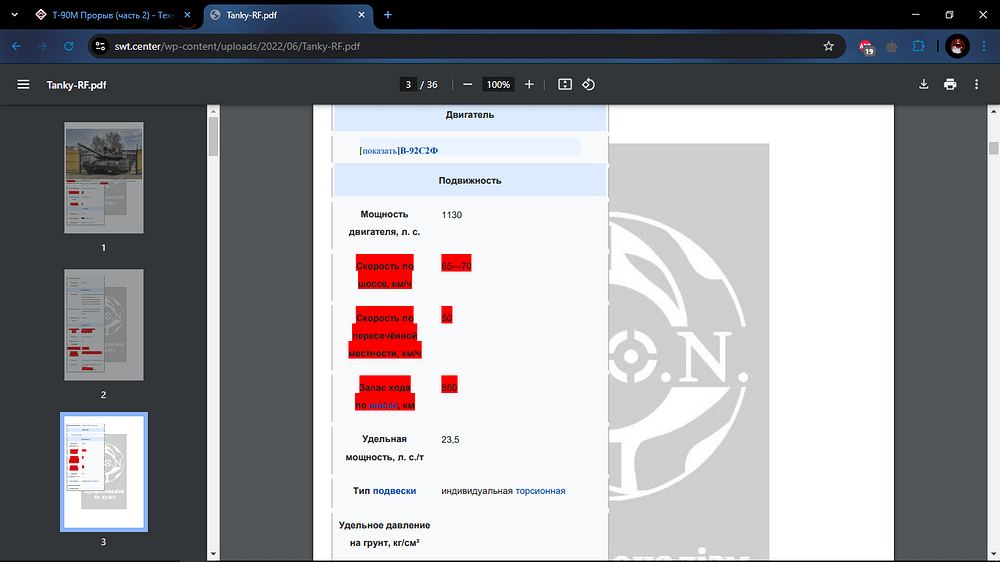Click the индивидуальная suspension text
This screenshot has height=562, width=1000.
point(477,491)
